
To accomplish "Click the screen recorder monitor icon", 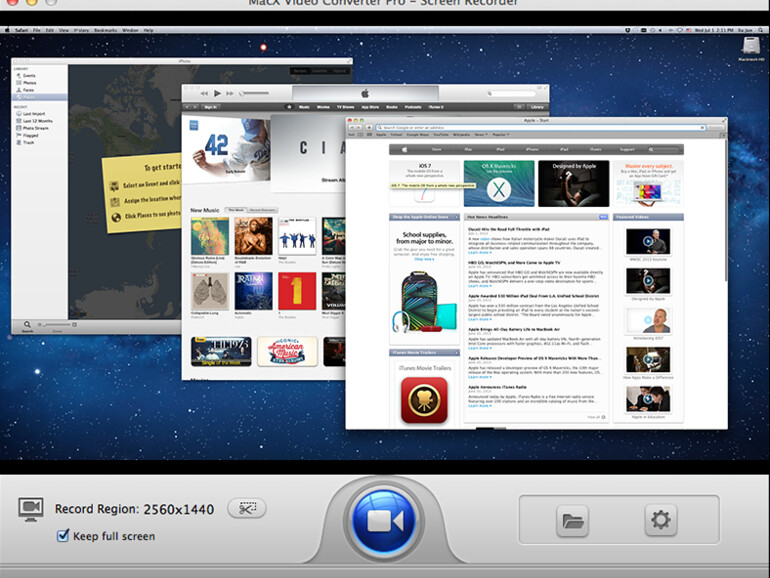I will pos(31,508).
